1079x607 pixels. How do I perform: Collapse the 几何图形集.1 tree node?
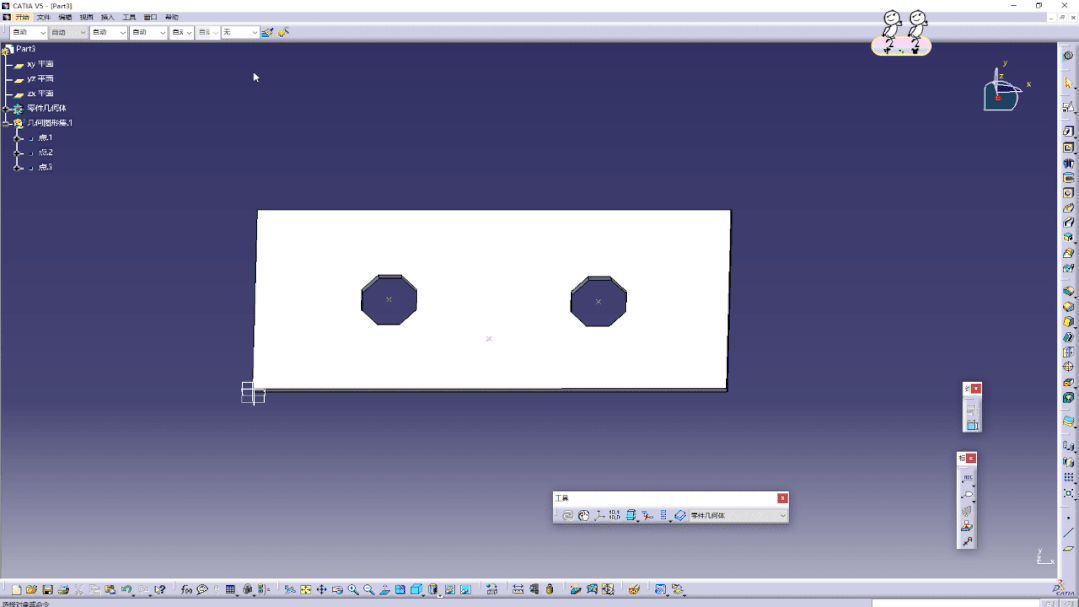(x=6, y=123)
